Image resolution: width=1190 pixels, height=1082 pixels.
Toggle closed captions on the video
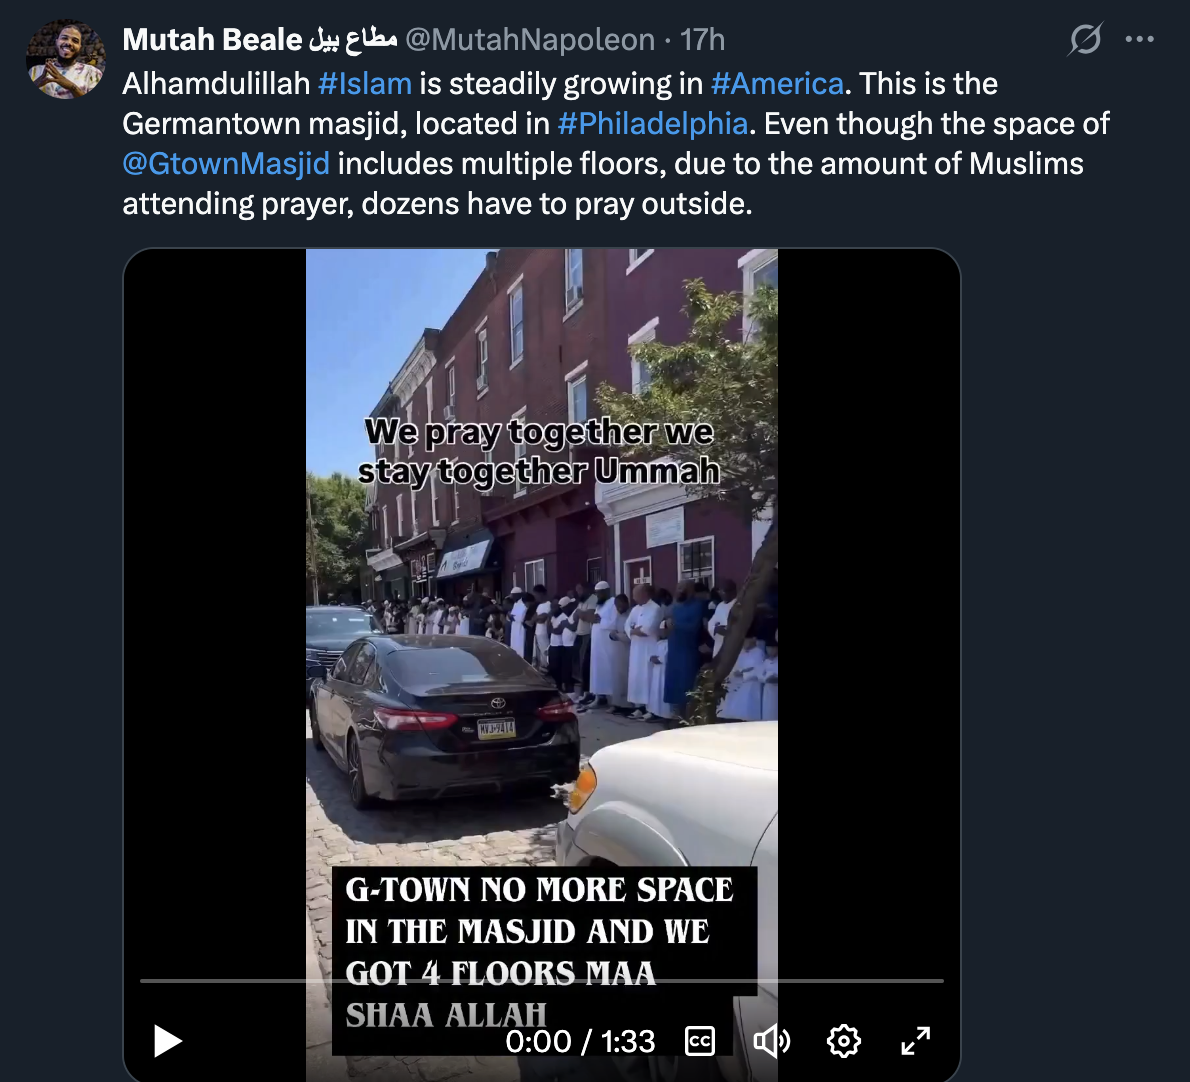point(700,1041)
